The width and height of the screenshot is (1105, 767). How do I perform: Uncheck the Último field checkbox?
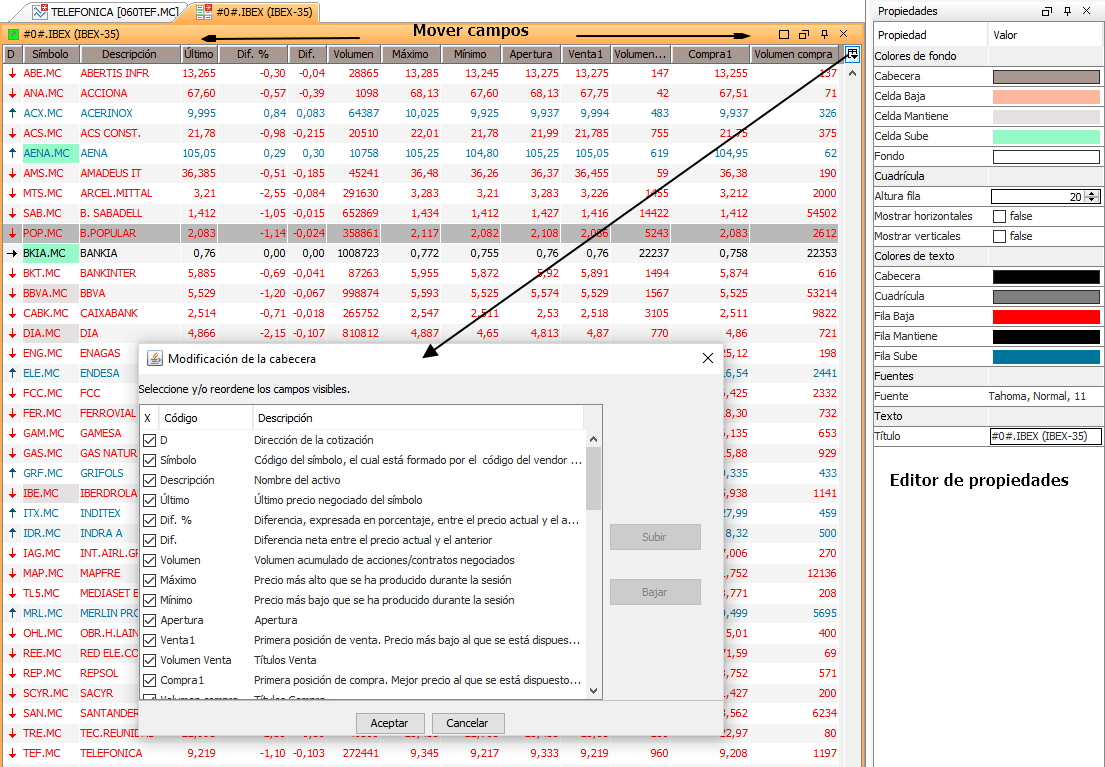pyautogui.click(x=149, y=501)
